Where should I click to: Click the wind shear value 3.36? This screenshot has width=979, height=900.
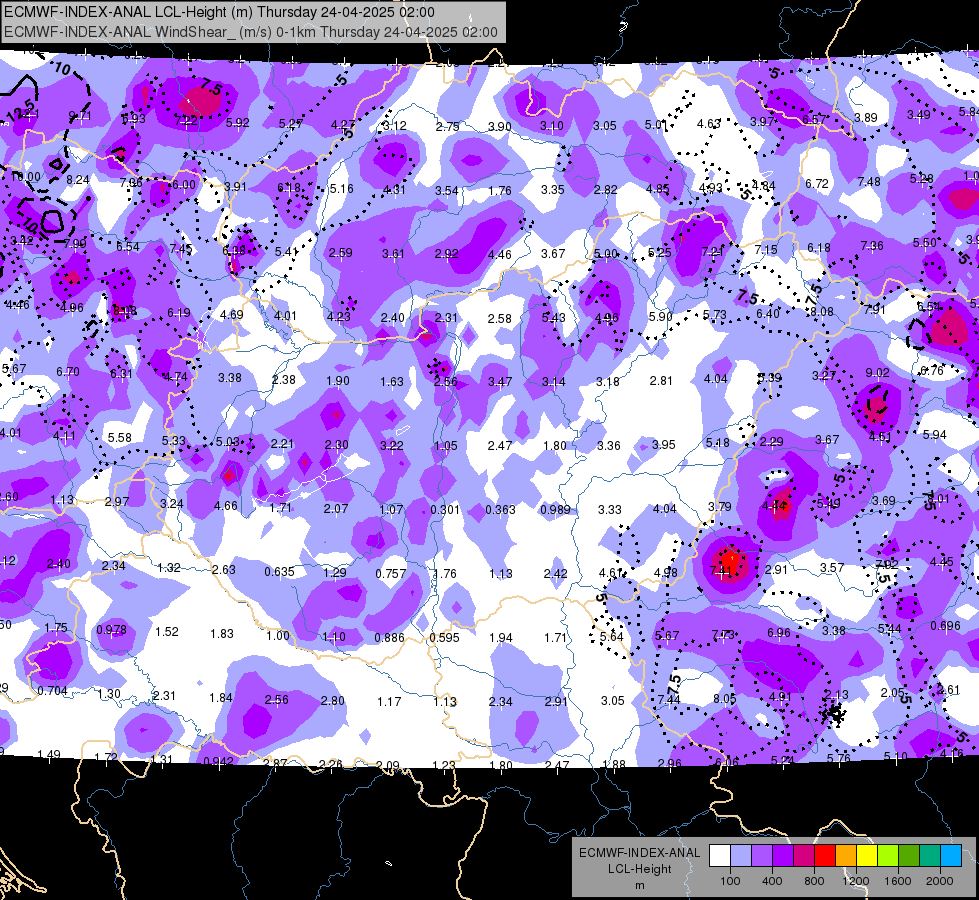click(x=609, y=445)
